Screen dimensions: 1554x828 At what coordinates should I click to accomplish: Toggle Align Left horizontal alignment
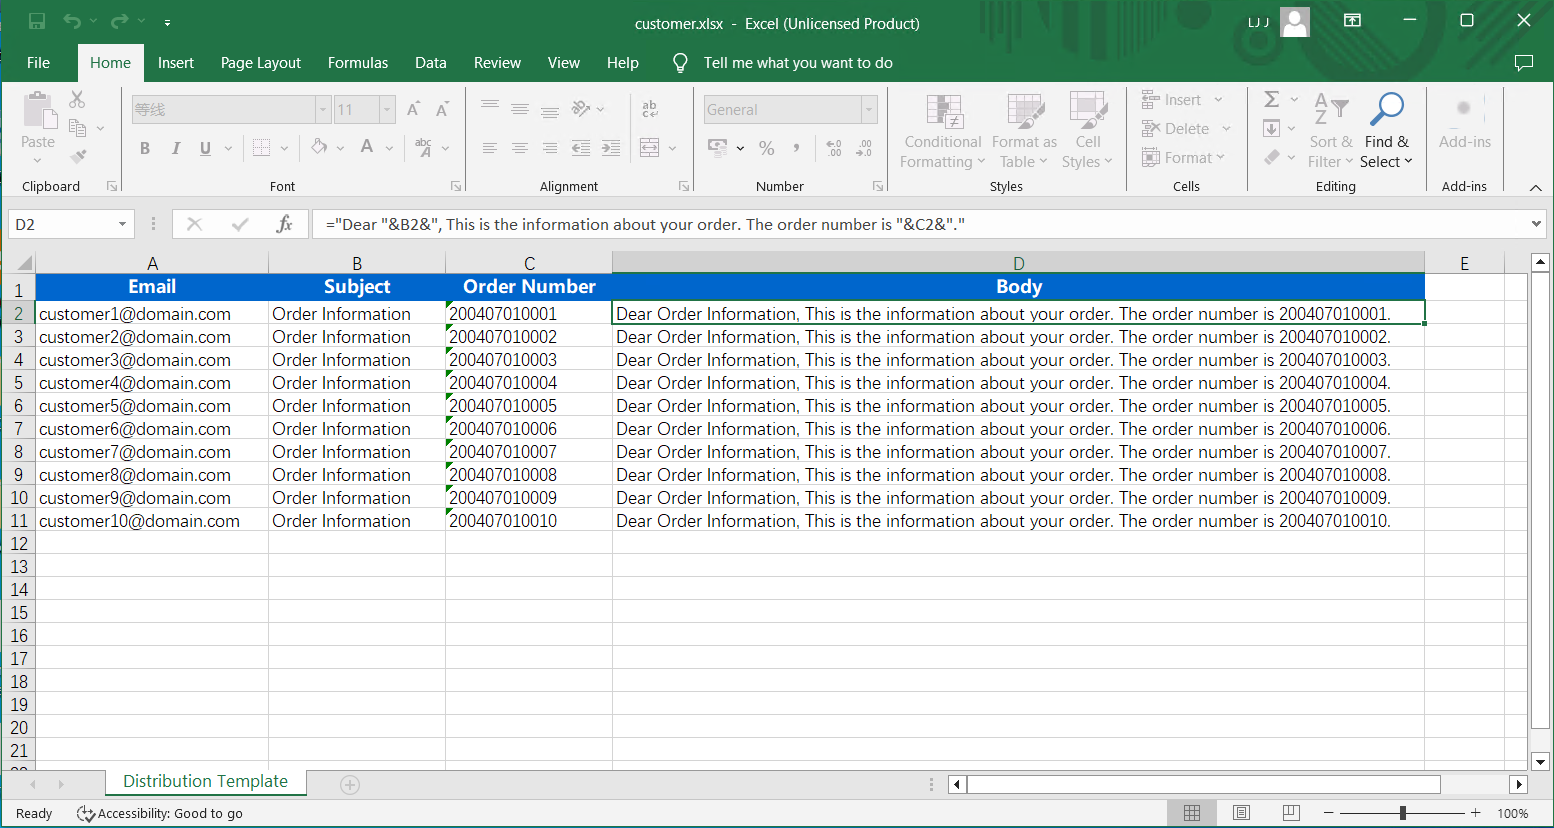tap(490, 148)
